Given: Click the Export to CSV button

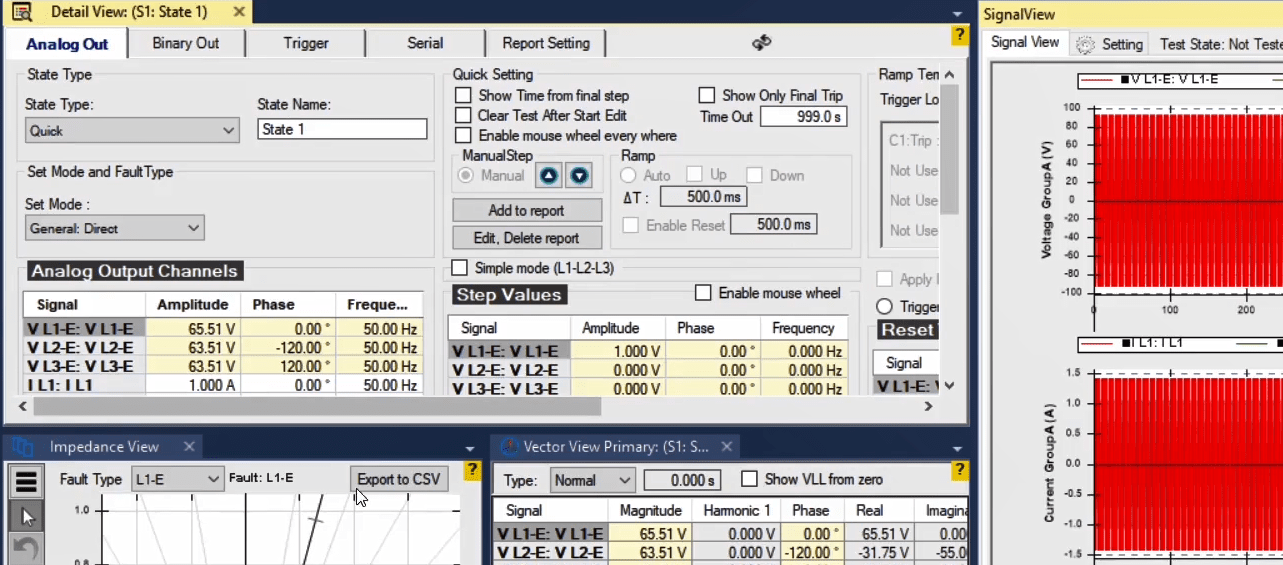Looking at the screenshot, I should (398, 479).
